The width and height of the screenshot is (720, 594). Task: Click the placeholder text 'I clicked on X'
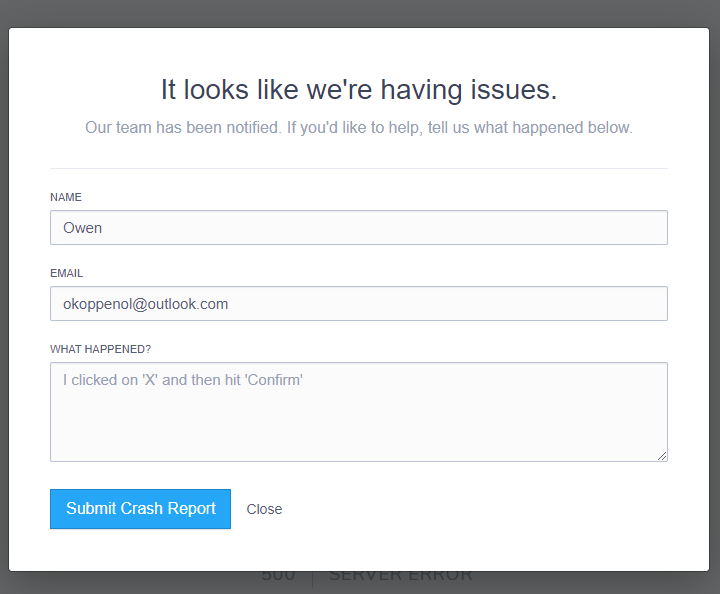click(182, 380)
